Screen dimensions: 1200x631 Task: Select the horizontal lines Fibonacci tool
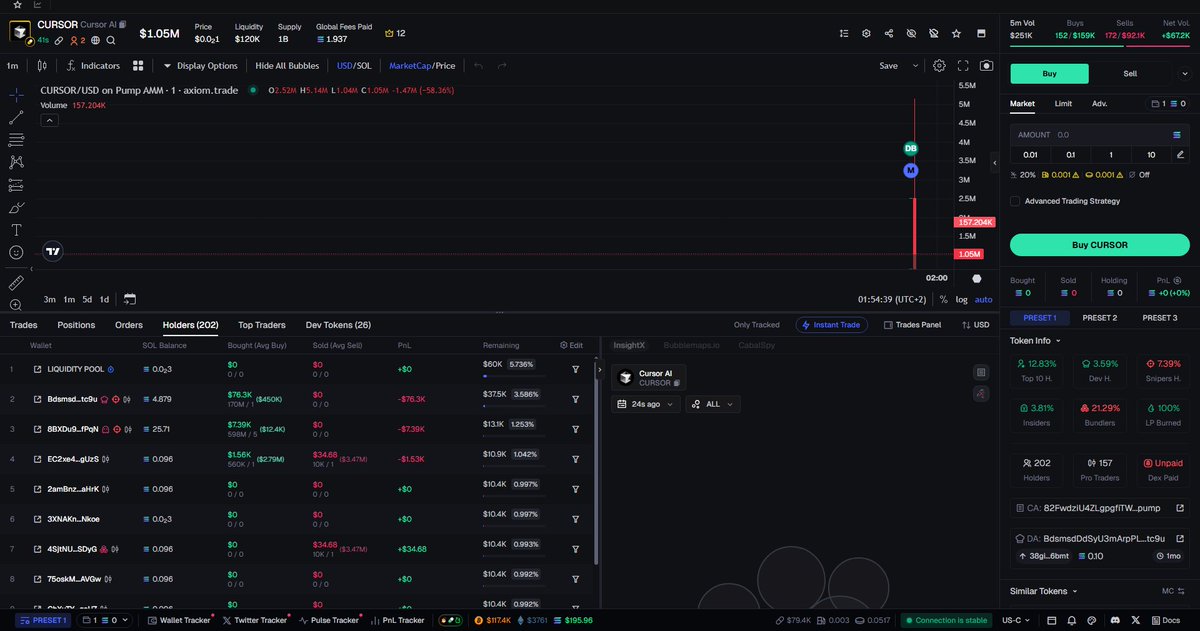click(16, 140)
